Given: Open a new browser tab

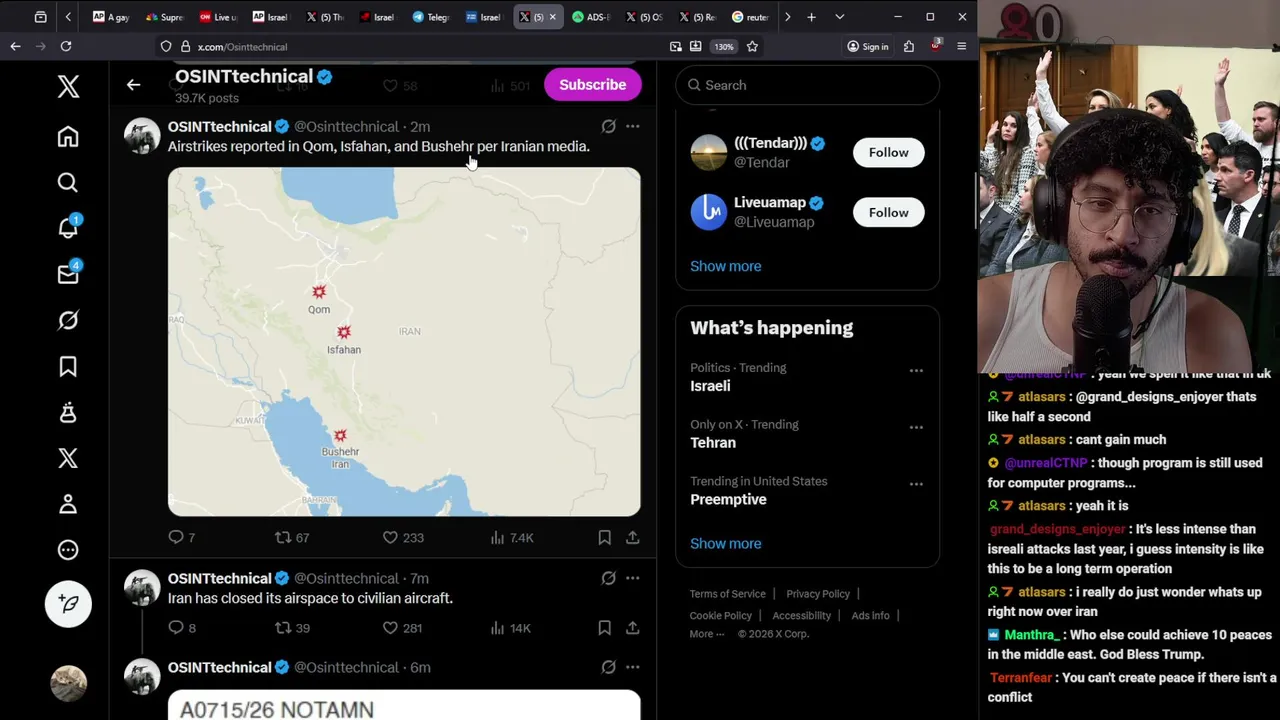Looking at the screenshot, I should [x=811, y=17].
